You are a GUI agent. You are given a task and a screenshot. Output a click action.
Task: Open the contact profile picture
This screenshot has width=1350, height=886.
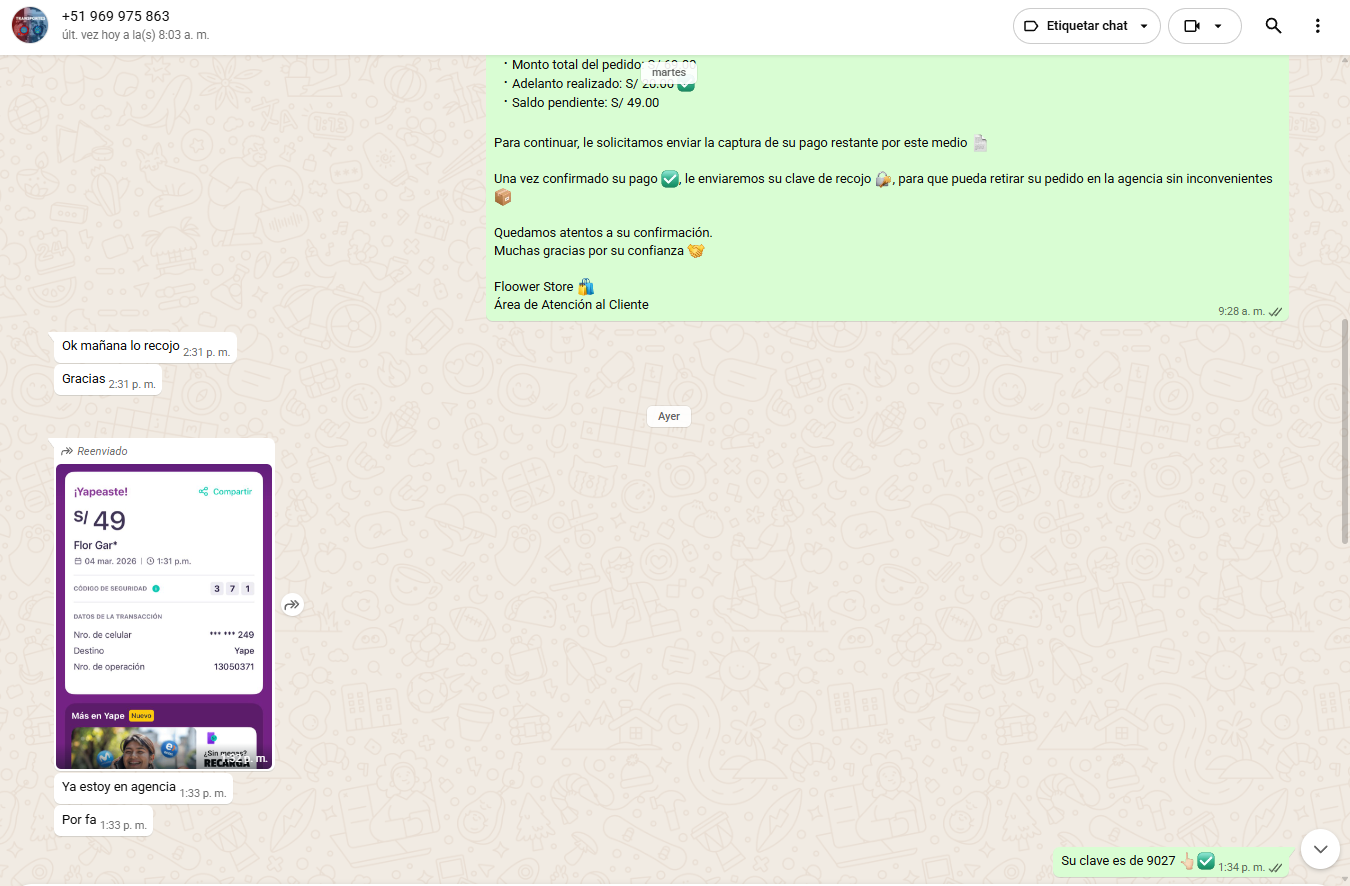(30, 26)
